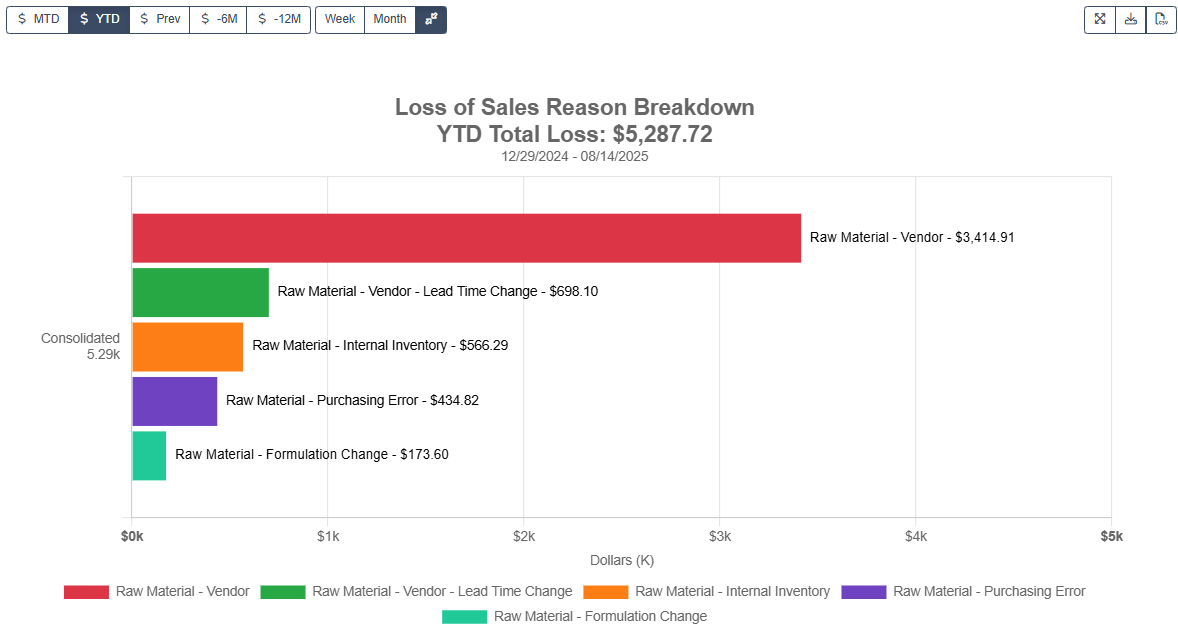Click the compare arrows icon beside Month

pos(430,19)
